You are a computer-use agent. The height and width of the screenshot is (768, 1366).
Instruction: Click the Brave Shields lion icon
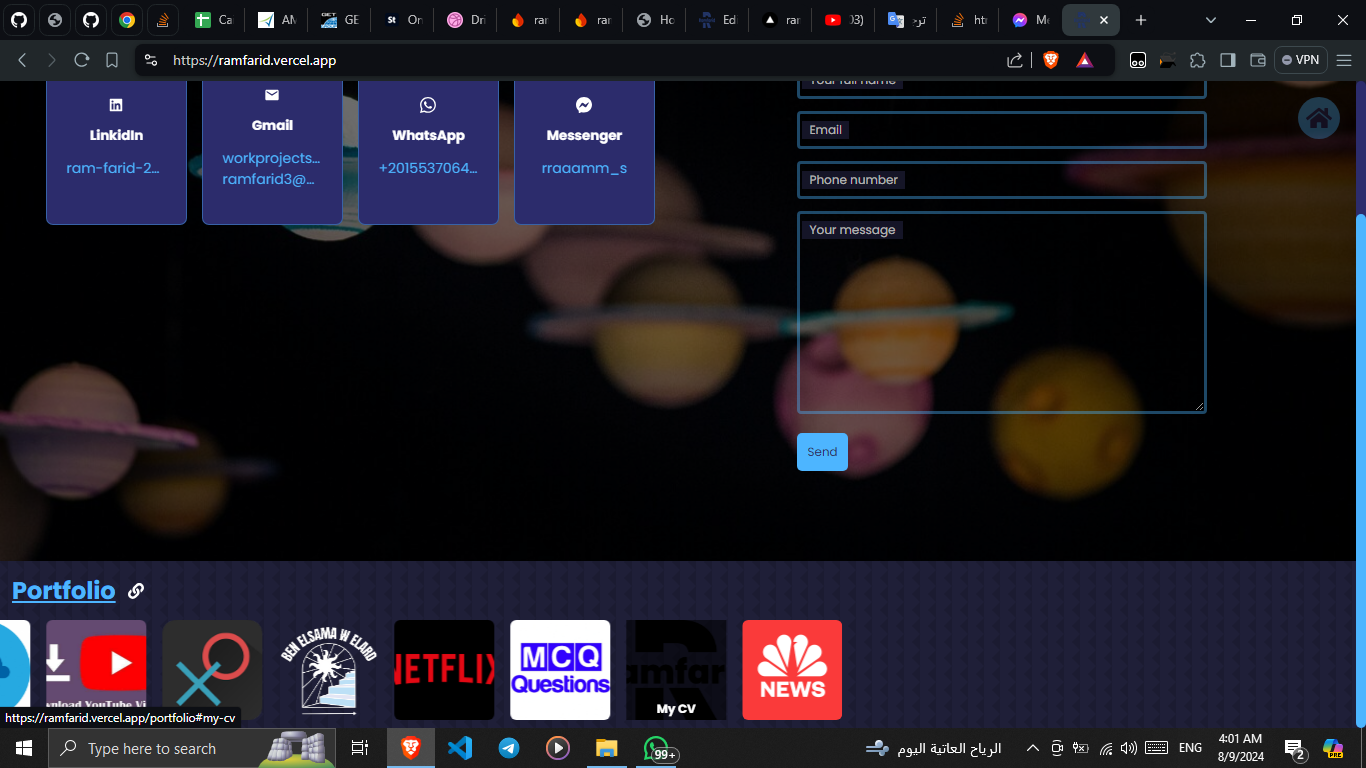1050,60
